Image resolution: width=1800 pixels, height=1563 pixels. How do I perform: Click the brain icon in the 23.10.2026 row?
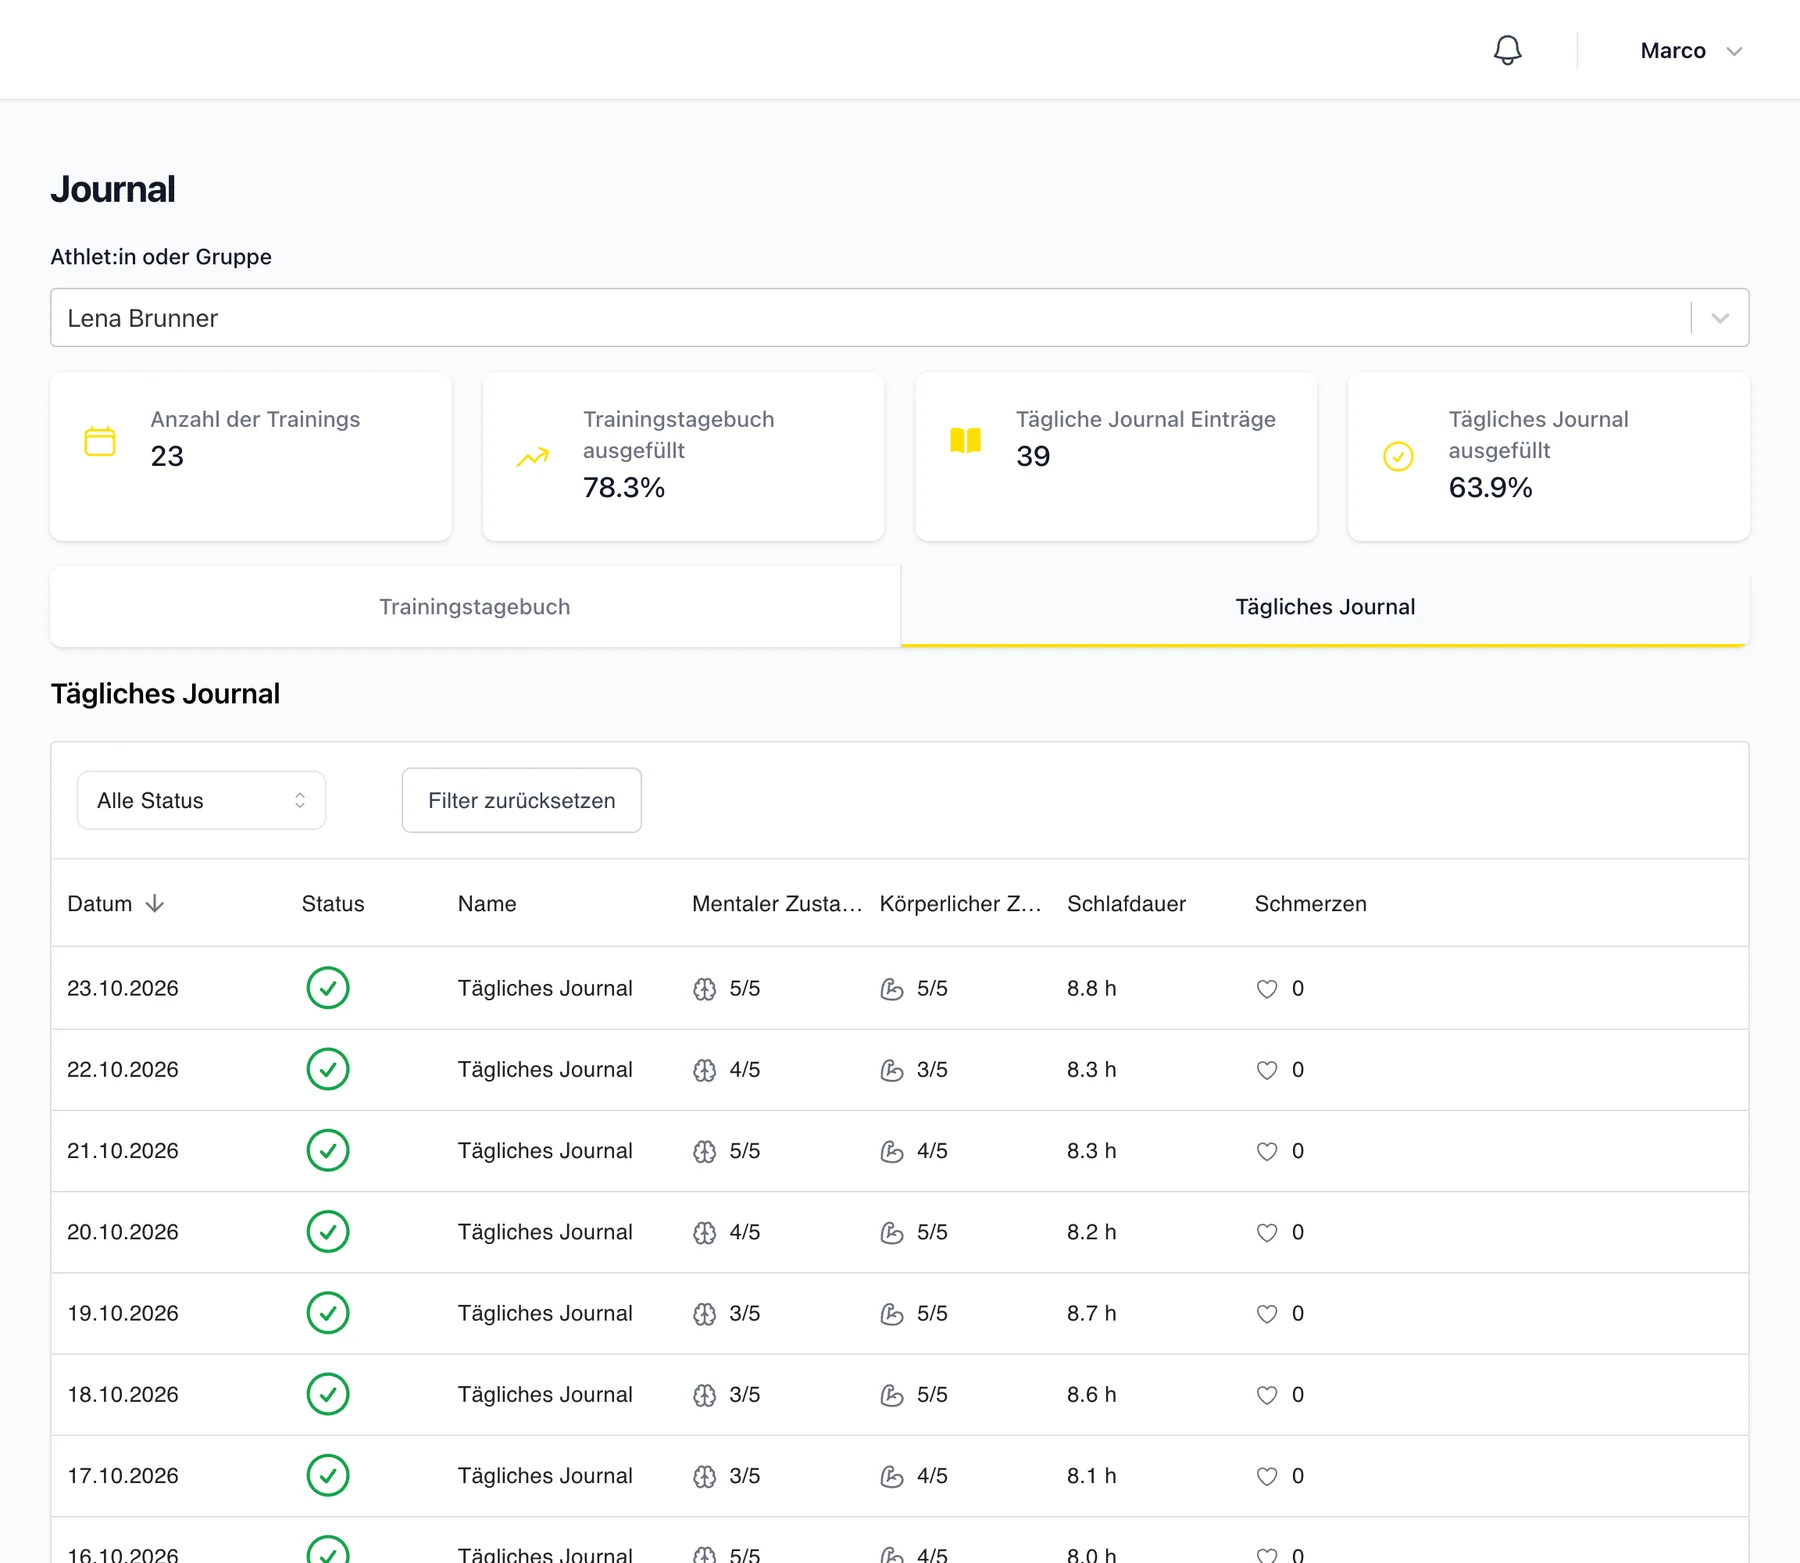705,989
